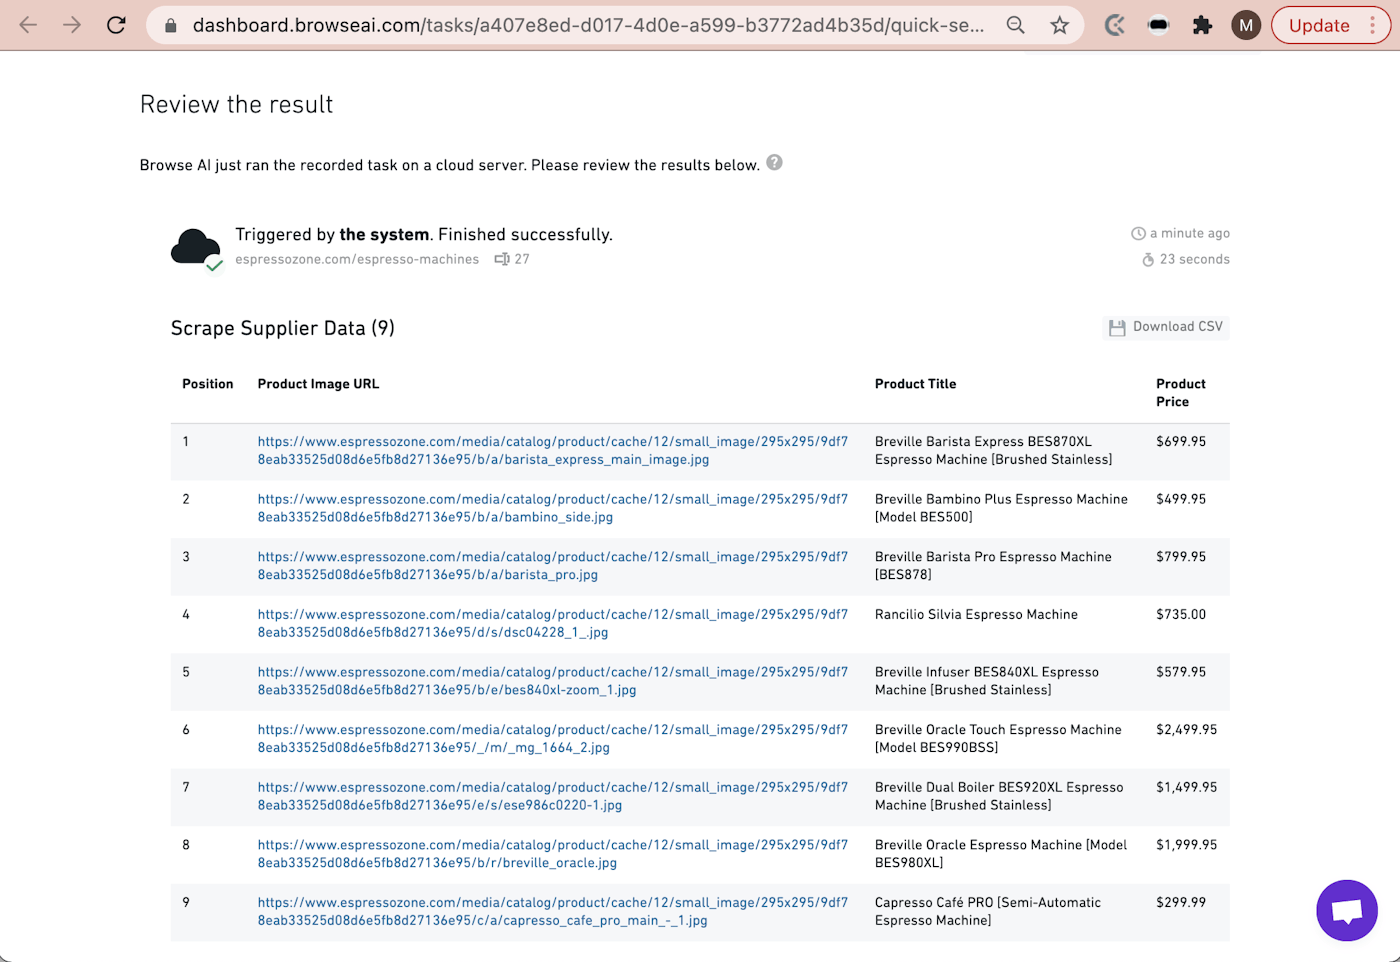
Task: Click the Product Price column header
Action: [x=1181, y=393]
